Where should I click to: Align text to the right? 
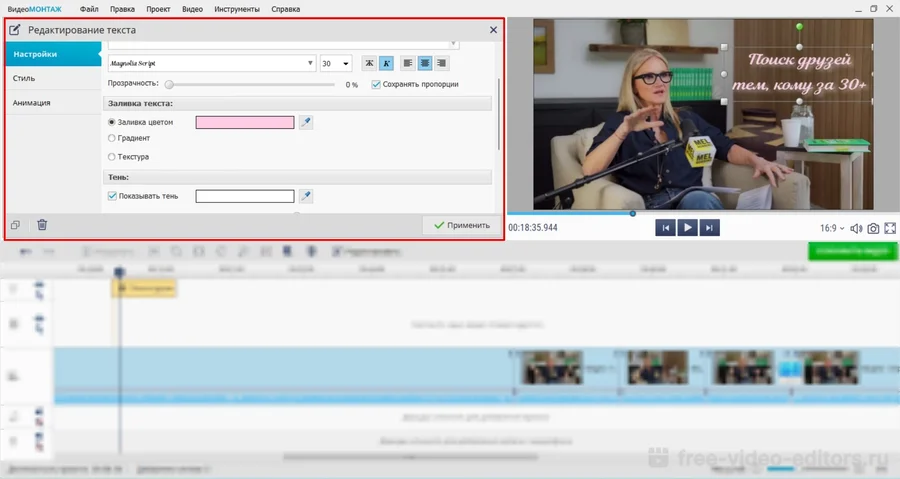tap(440, 63)
